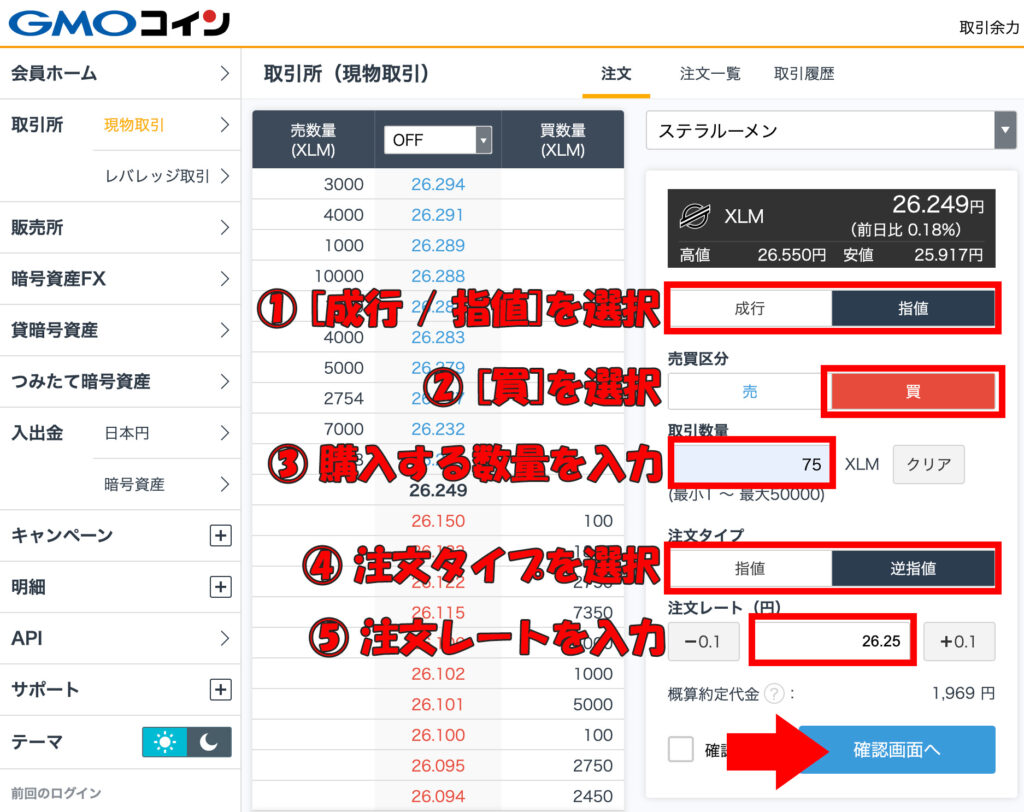
Task: Click buy quantity 2450
Action: coord(593,796)
